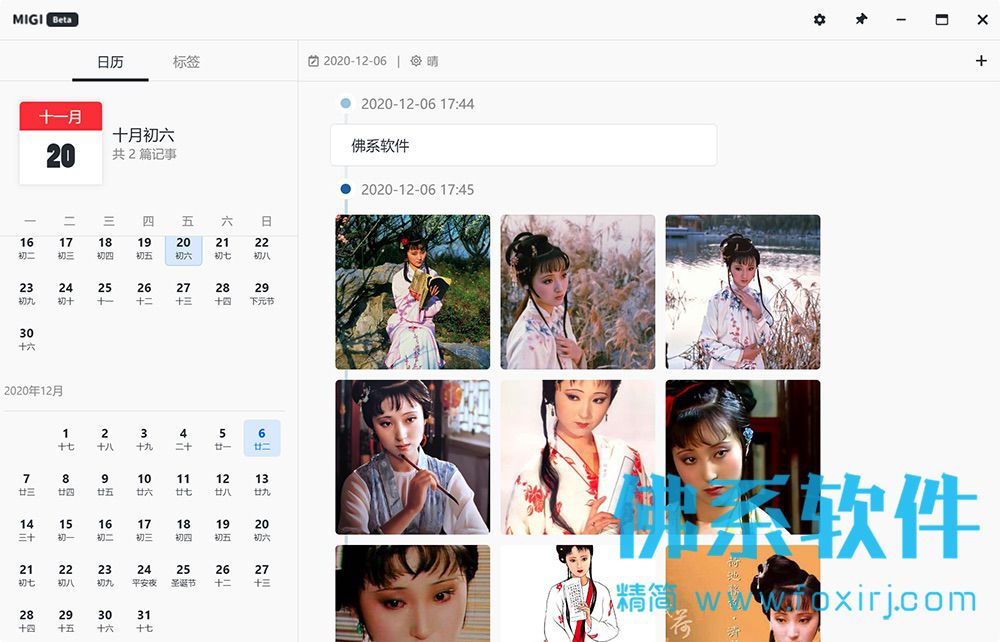Image resolution: width=1000 pixels, height=642 pixels.
Task: Select November 21 in calendar
Action: pyautogui.click(x=223, y=248)
